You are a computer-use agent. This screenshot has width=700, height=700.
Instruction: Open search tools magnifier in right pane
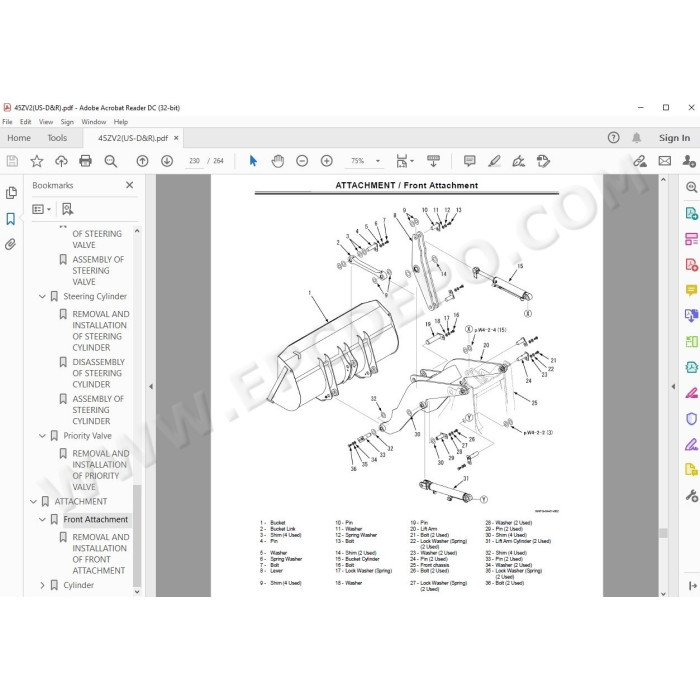[691, 188]
